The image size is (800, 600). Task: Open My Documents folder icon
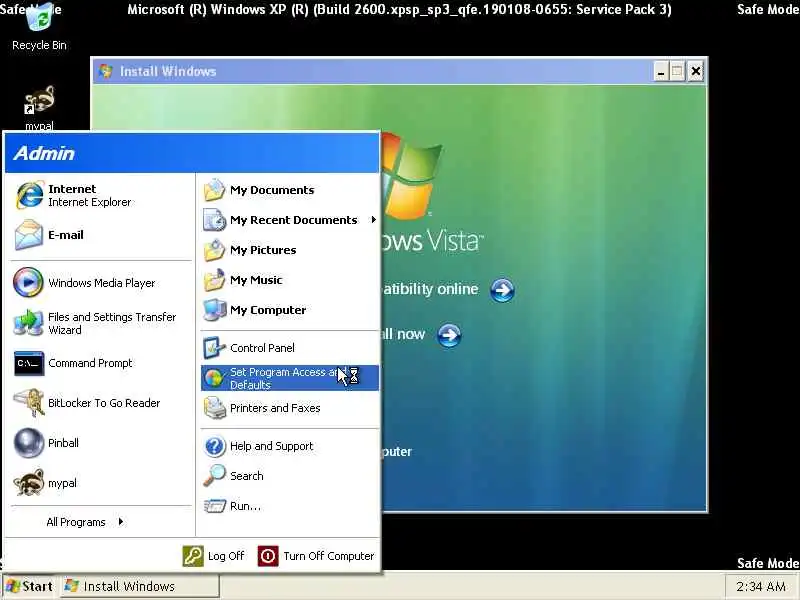[215, 190]
